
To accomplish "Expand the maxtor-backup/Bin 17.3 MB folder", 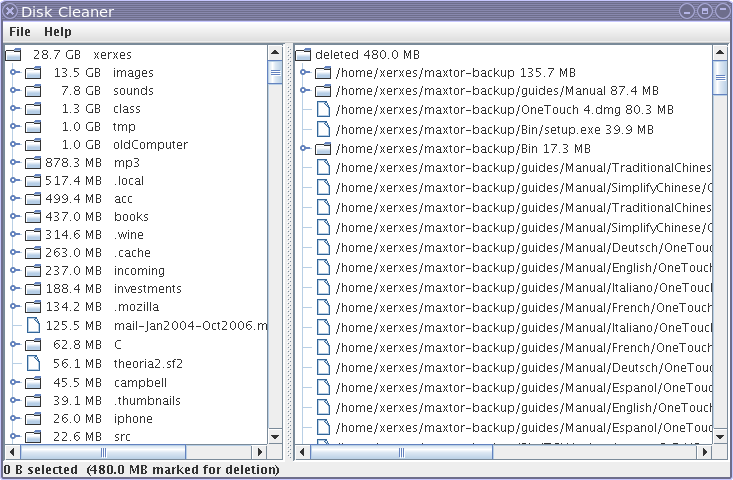I will click(305, 149).
